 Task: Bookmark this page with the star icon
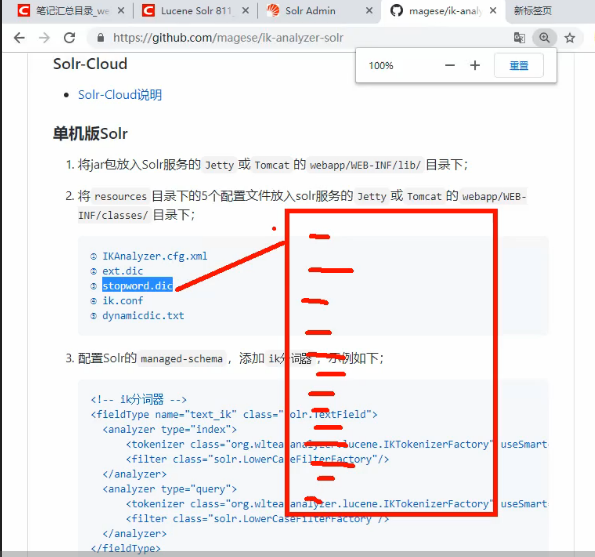coord(570,38)
